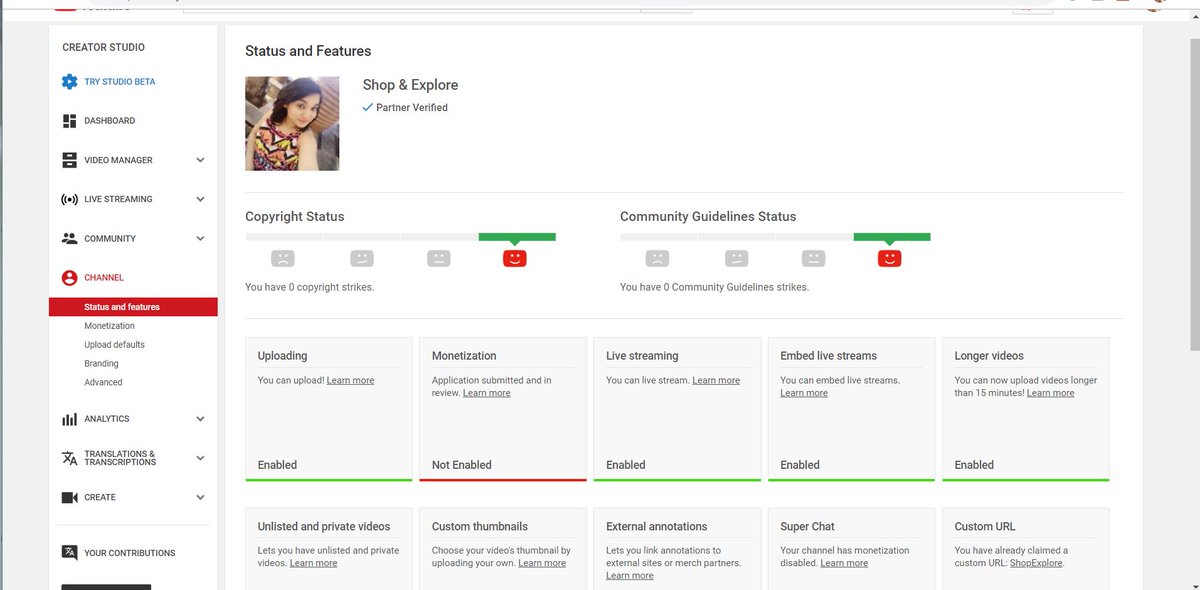
Task: Click the green Community Guidelines Status indicator bar
Action: pyautogui.click(x=892, y=237)
